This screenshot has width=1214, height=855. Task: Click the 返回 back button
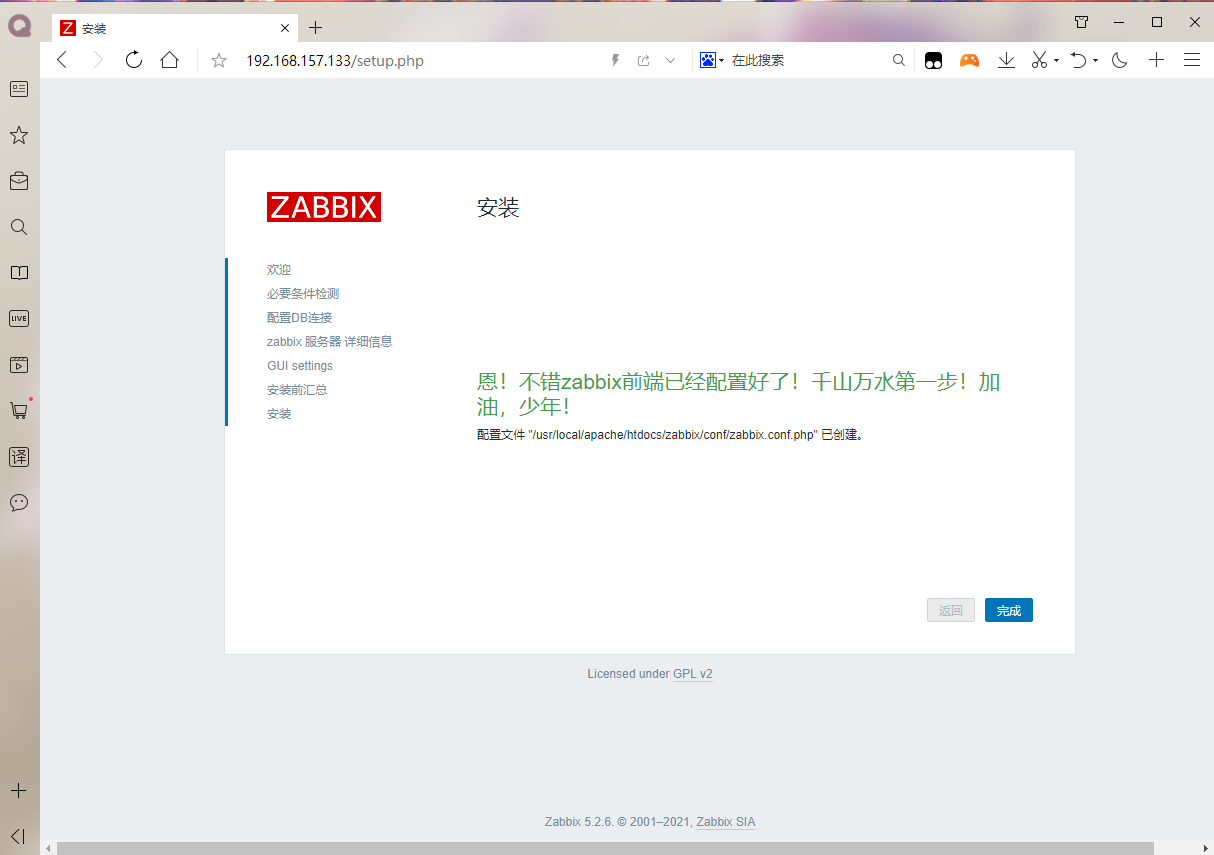coord(951,610)
